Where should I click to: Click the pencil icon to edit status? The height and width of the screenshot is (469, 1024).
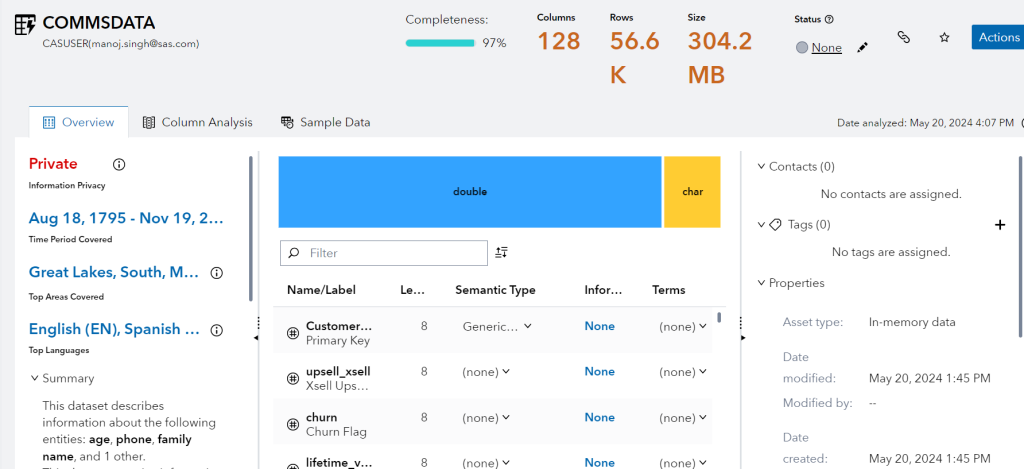click(862, 48)
